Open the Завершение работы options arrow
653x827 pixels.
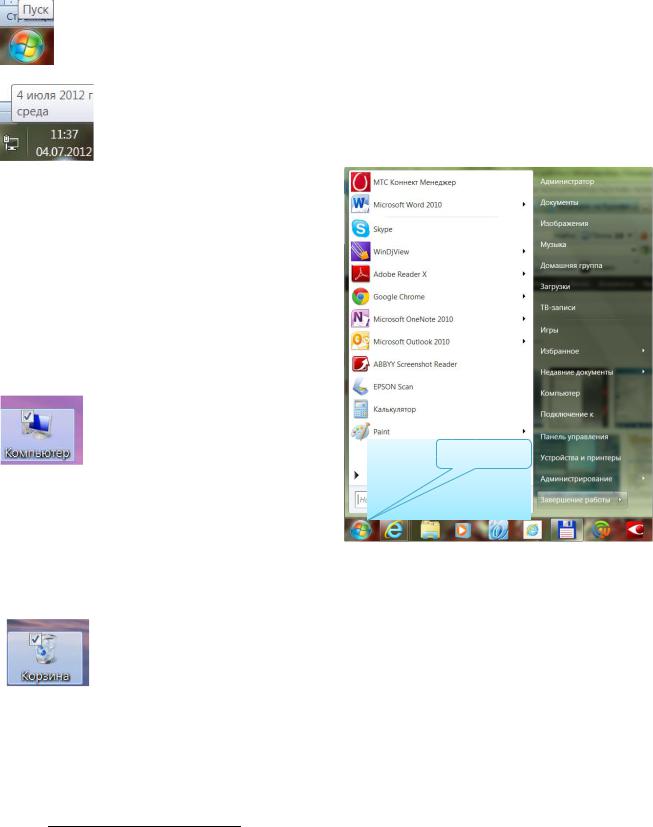(620, 499)
